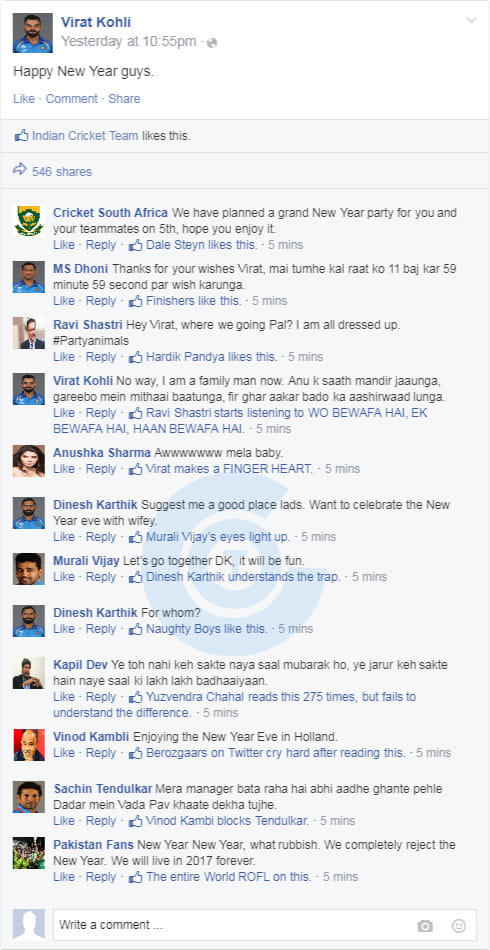Reply to MS Dhoni's comment
Viewport: 490px width, 950px height.
pyautogui.click(x=101, y=301)
